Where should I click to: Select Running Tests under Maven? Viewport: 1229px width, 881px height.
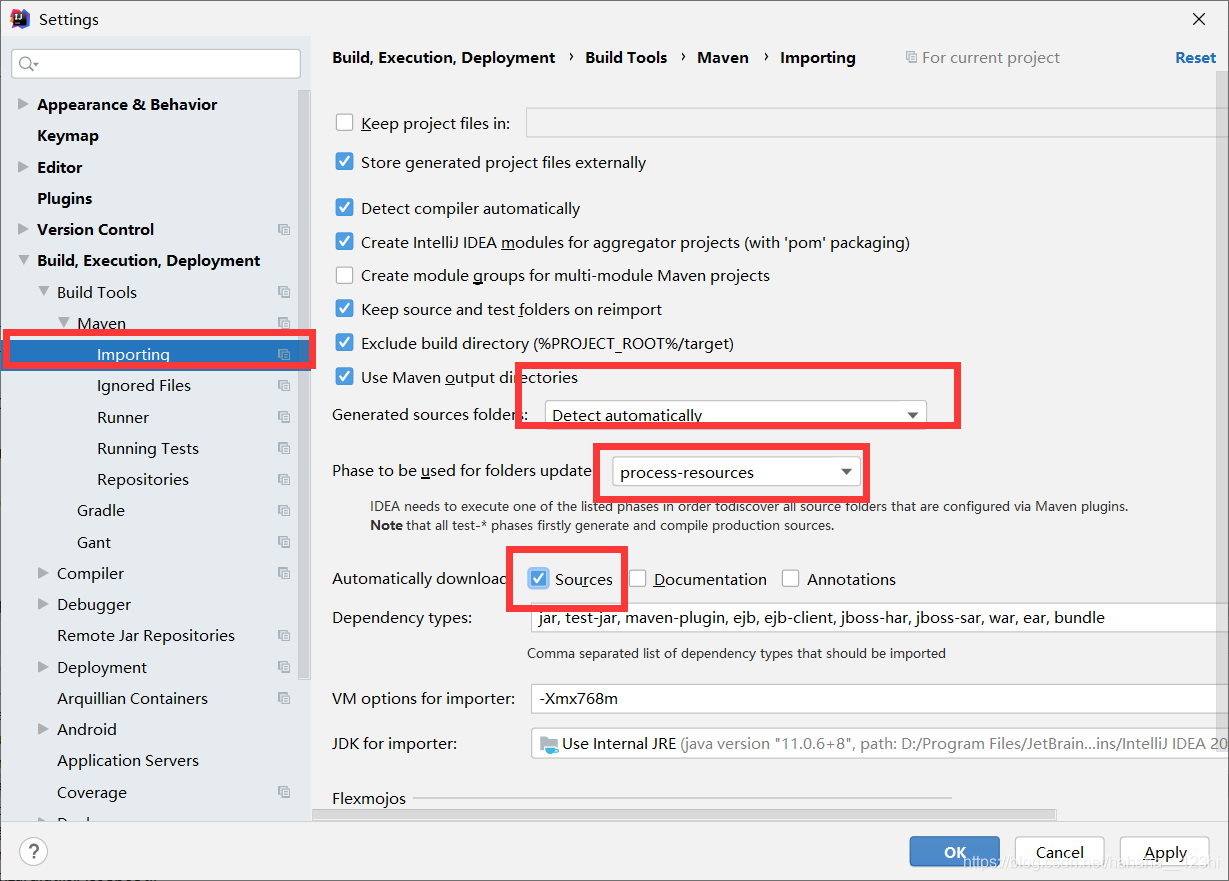(x=148, y=448)
